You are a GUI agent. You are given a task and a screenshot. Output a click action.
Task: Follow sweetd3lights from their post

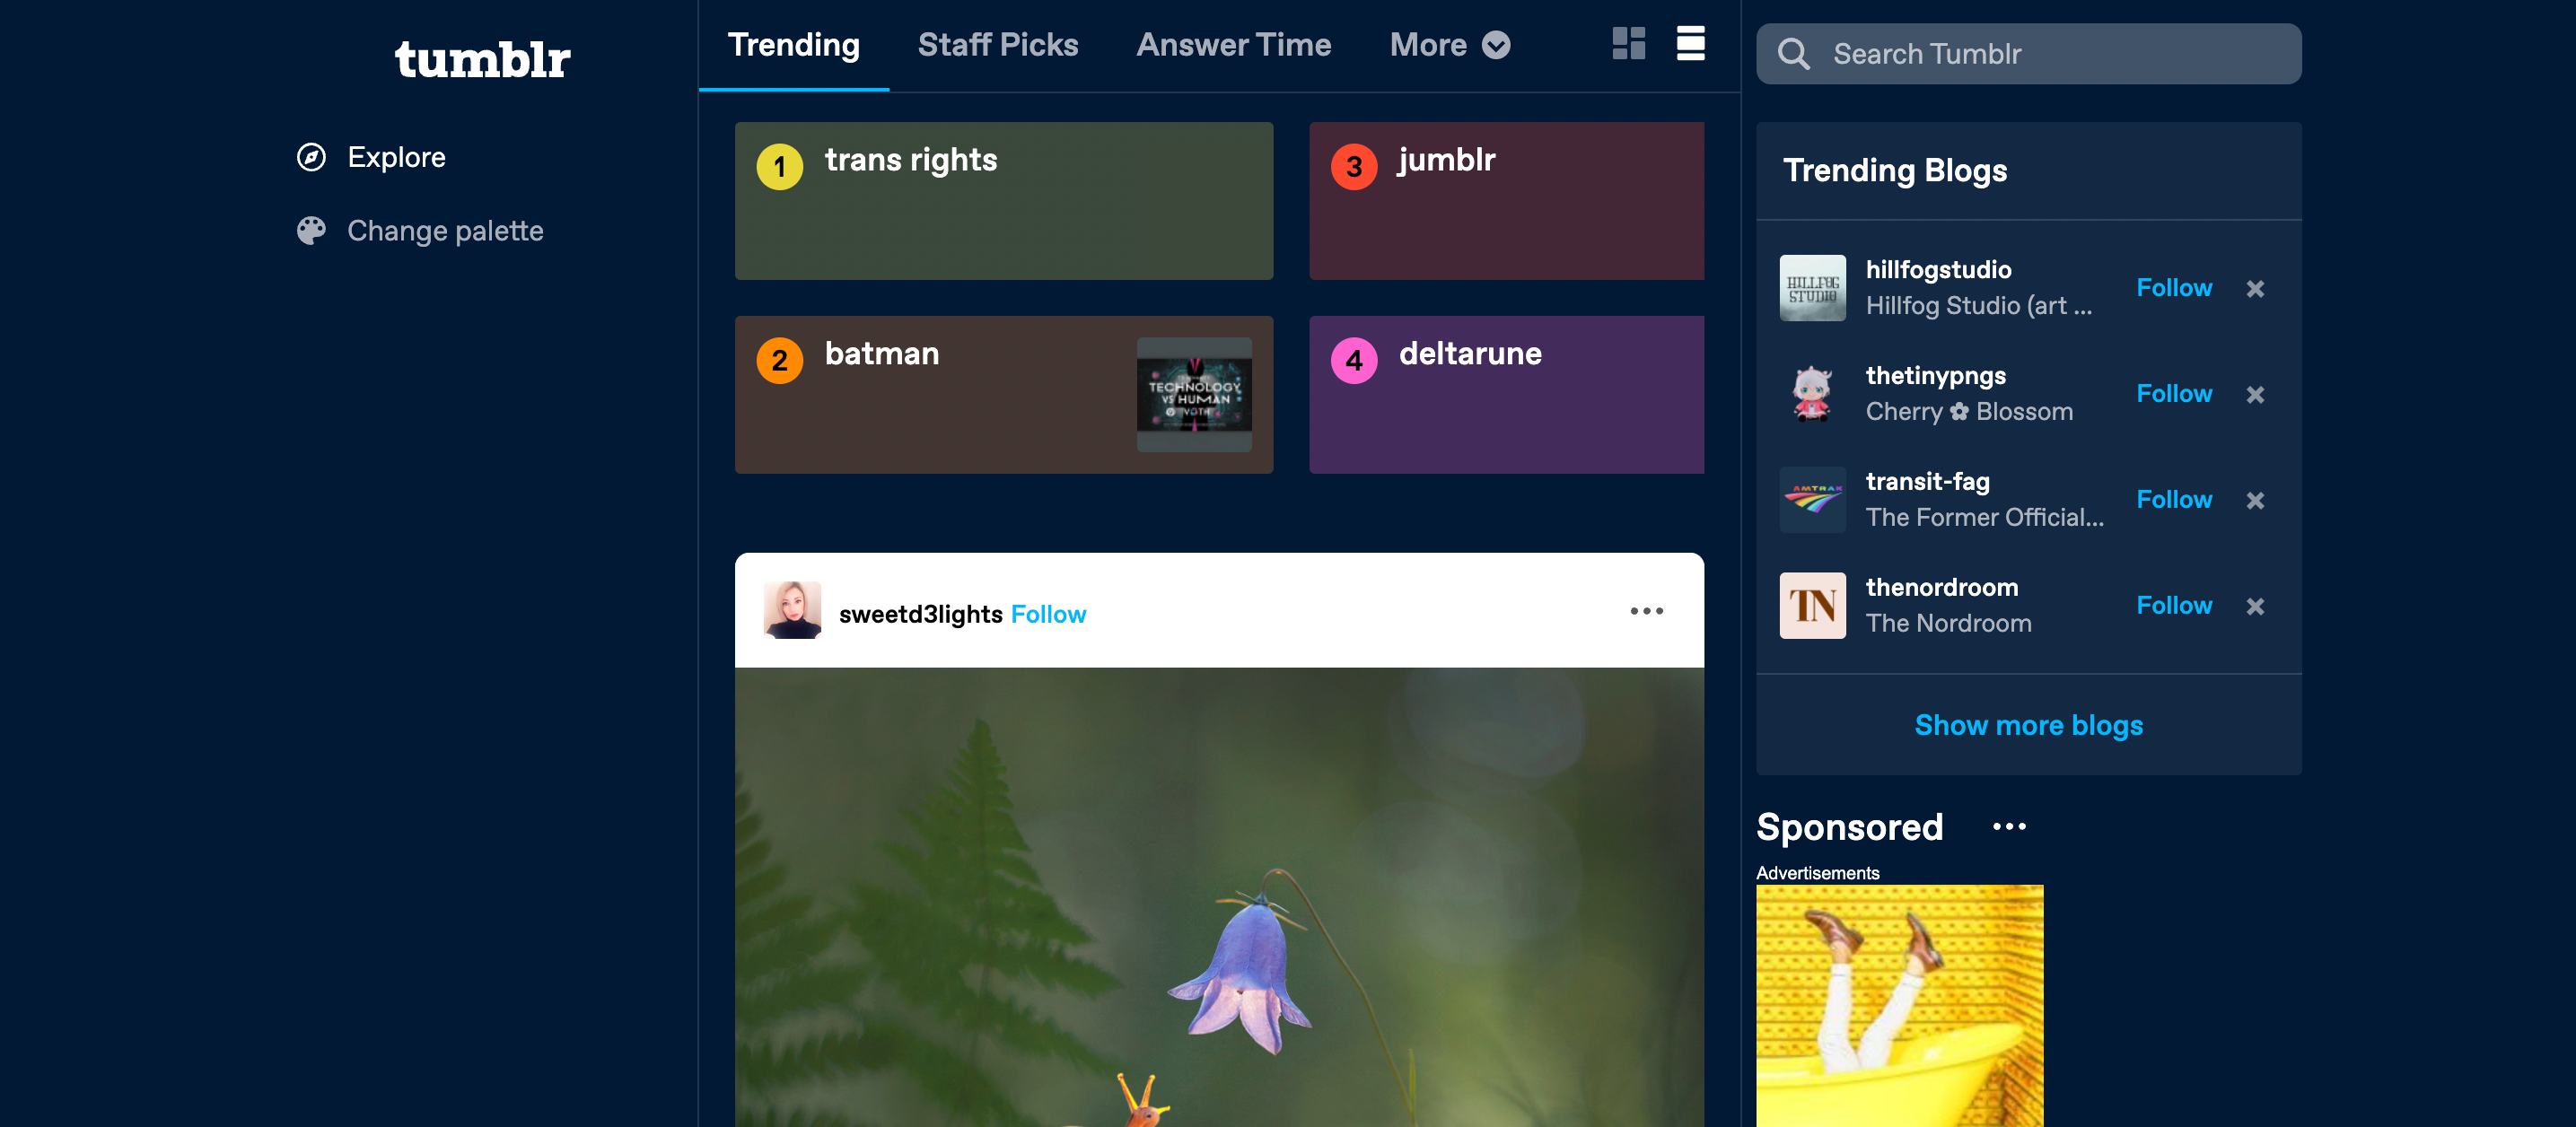pos(1047,614)
